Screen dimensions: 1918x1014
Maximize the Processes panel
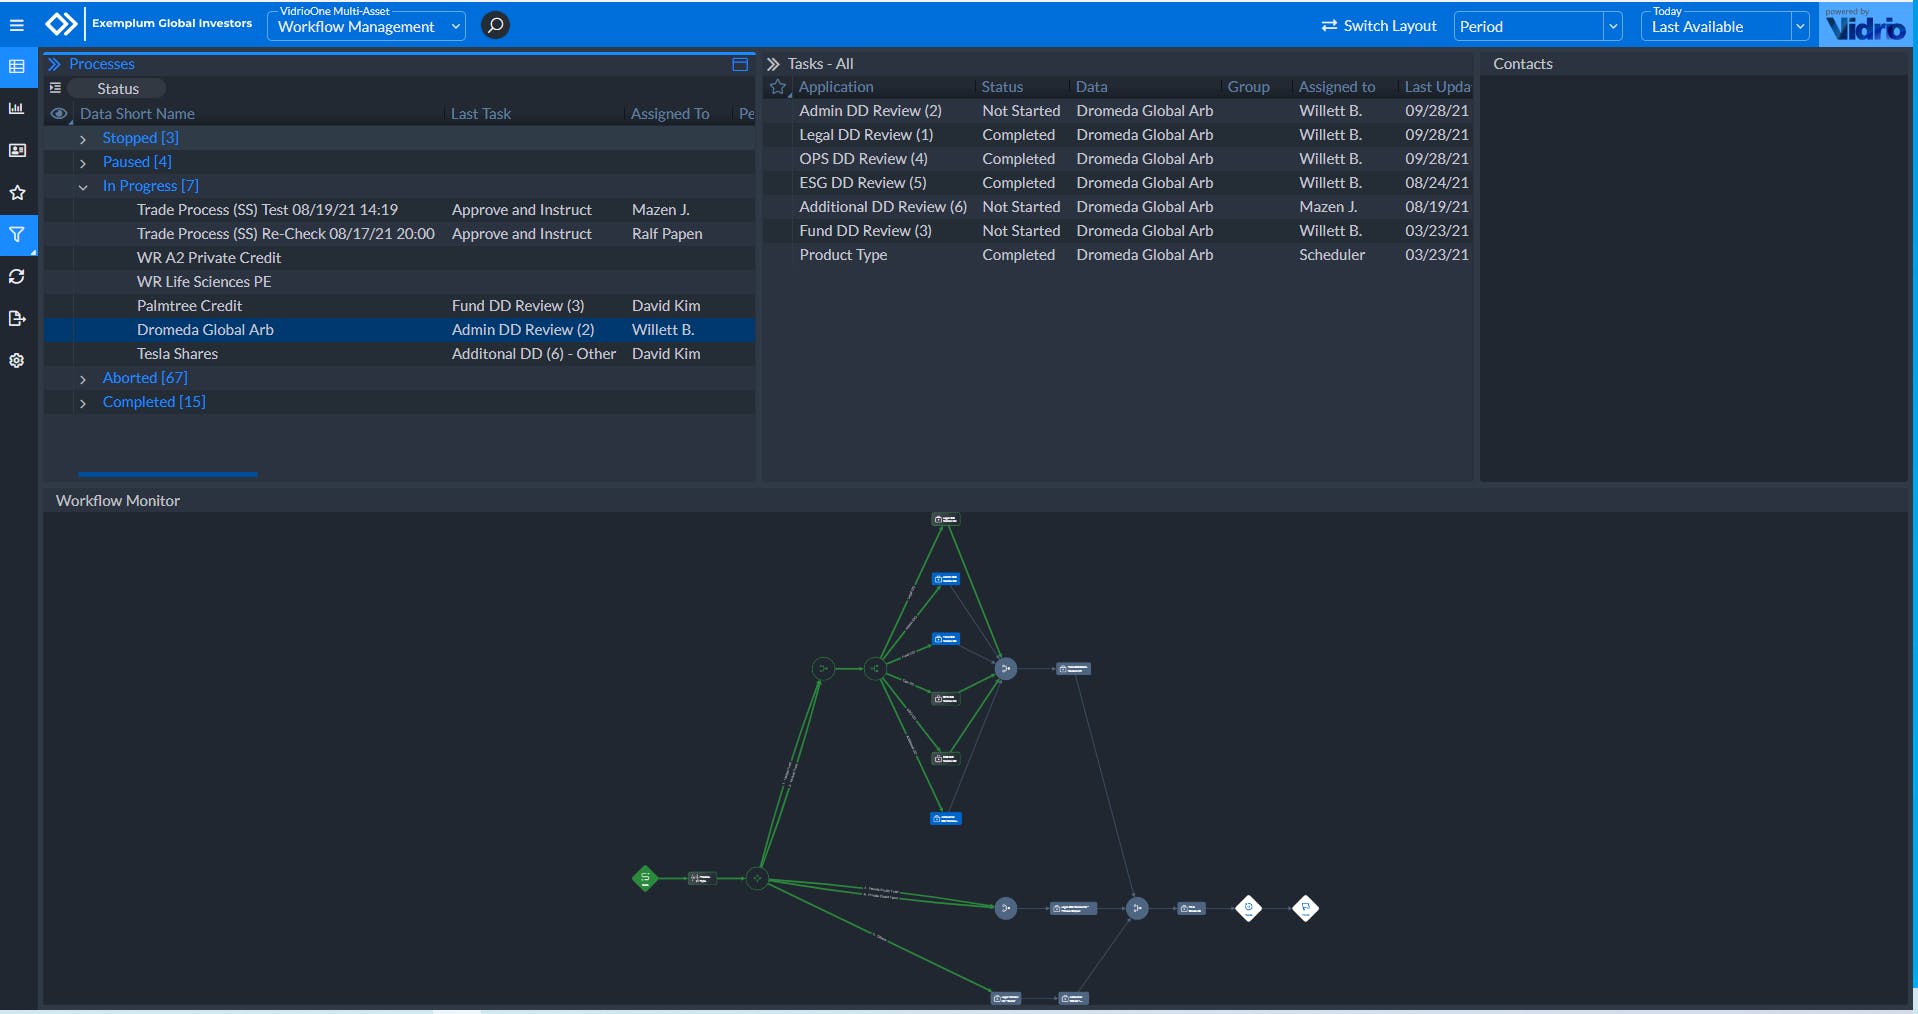(740, 64)
